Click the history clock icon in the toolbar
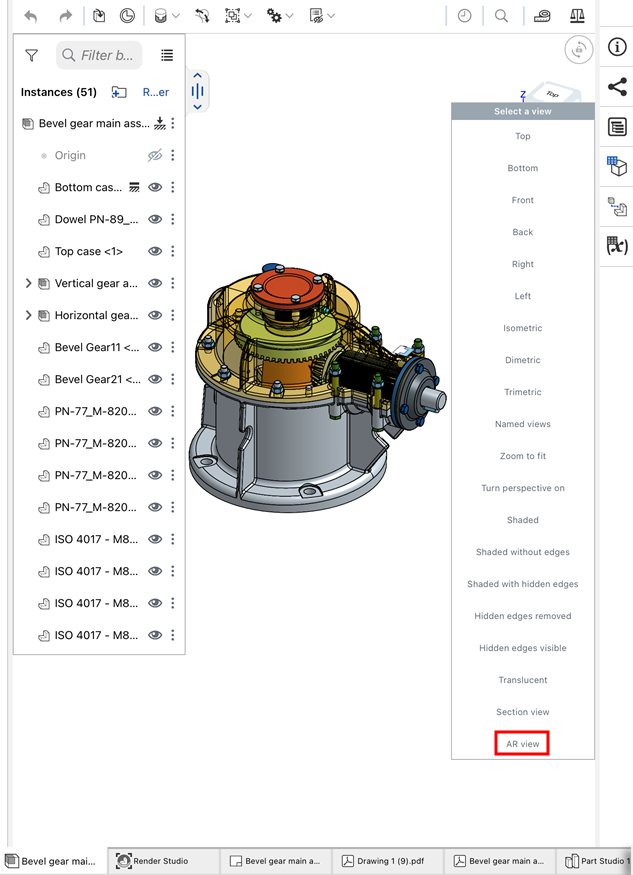 click(465, 16)
